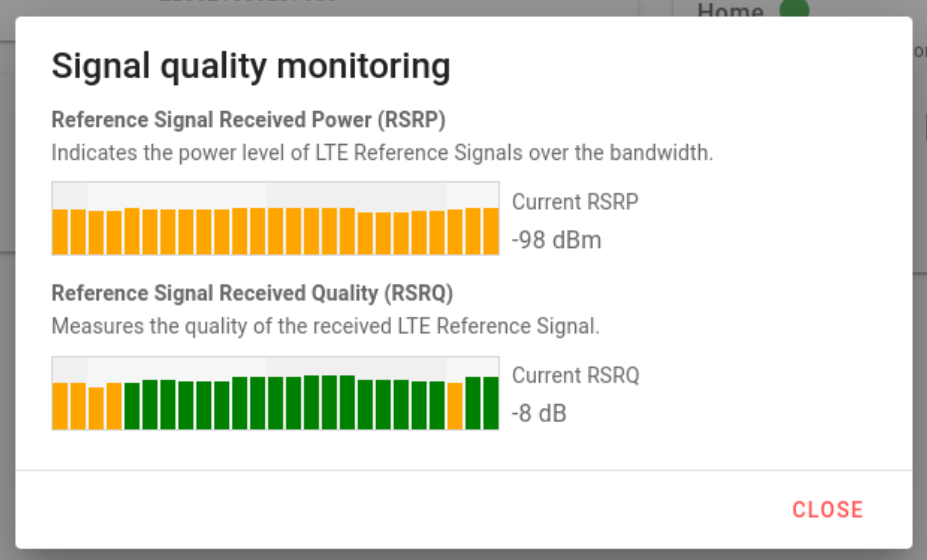Click the rightmost bar in the RSRP chart
This screenshot has height=560, width=927.
pos(490,231)
